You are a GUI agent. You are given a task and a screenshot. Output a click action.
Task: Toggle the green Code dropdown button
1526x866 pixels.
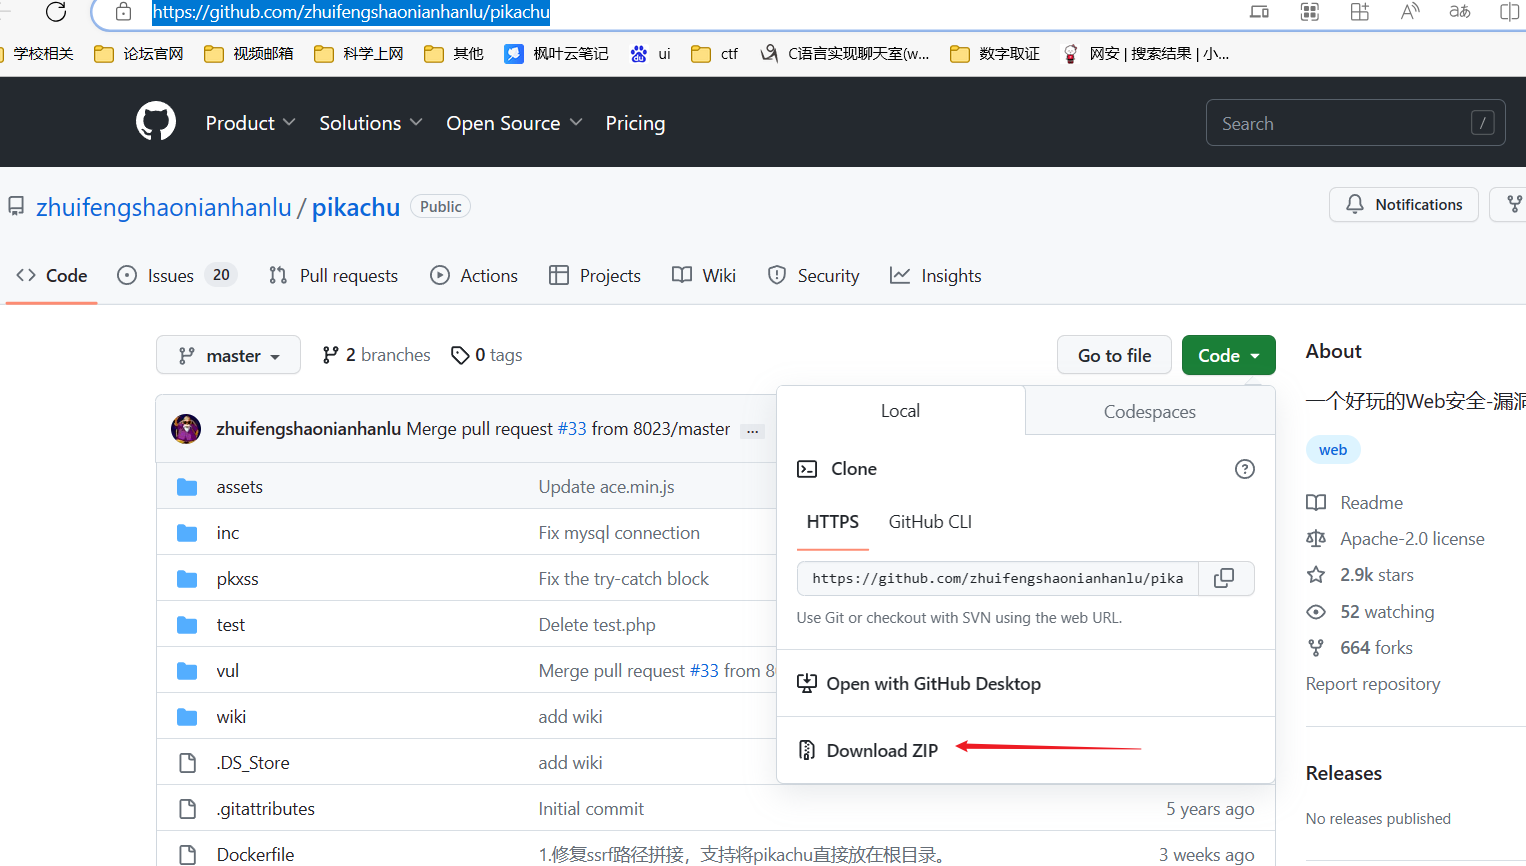click(x=1228, y=355)
